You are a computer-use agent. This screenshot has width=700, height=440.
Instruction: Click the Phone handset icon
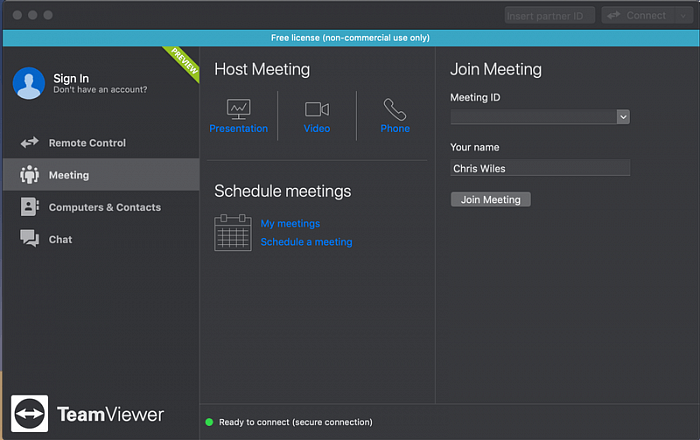(x=395, y=109)
